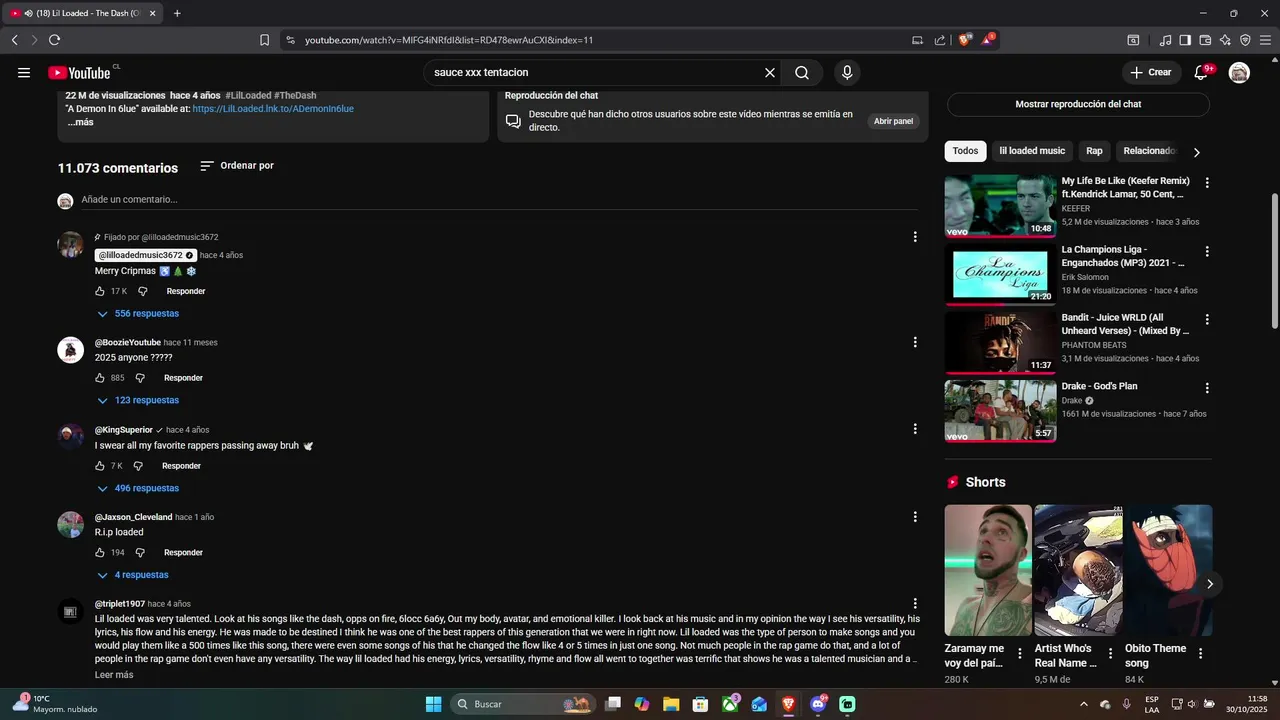The height and width of the screenshot is (720, 1280).
Task: Open Brave Shields lion icon in address bar
Action: pos(965,40)
